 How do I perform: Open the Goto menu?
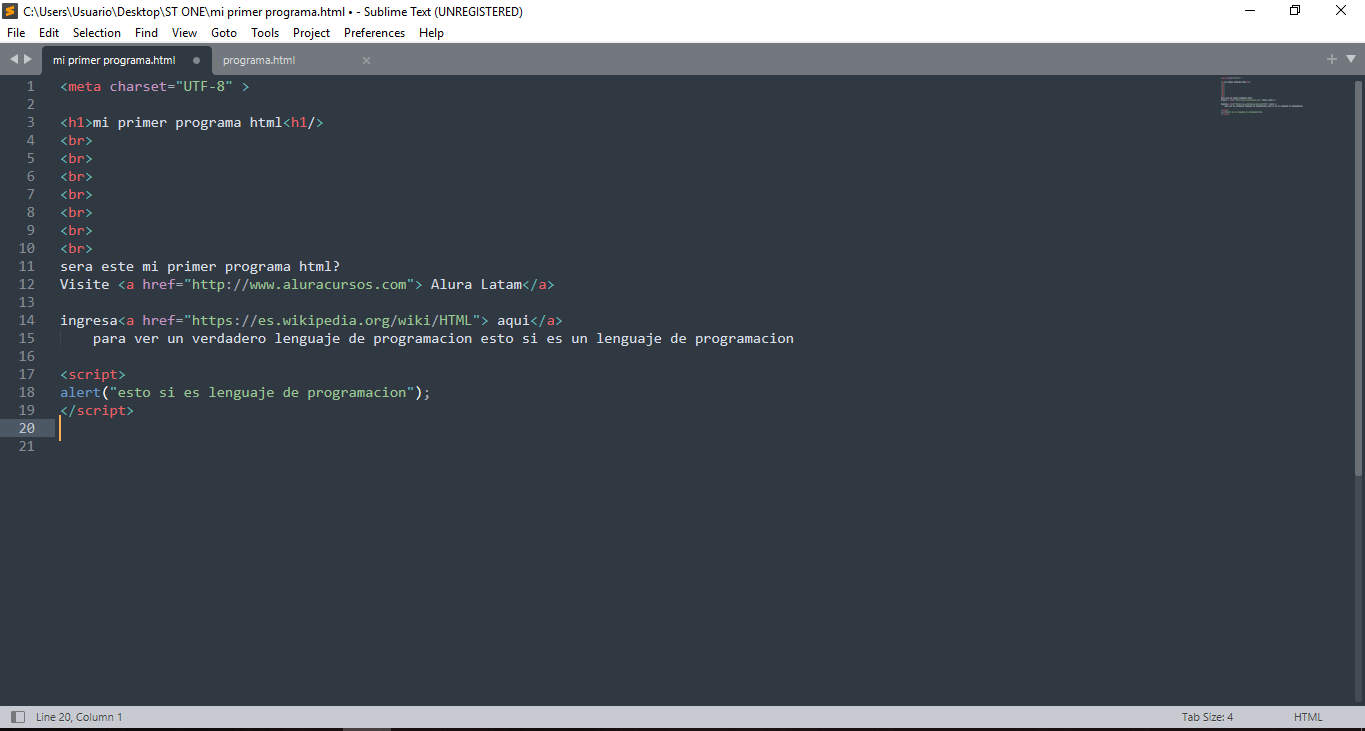pos(224,33)
